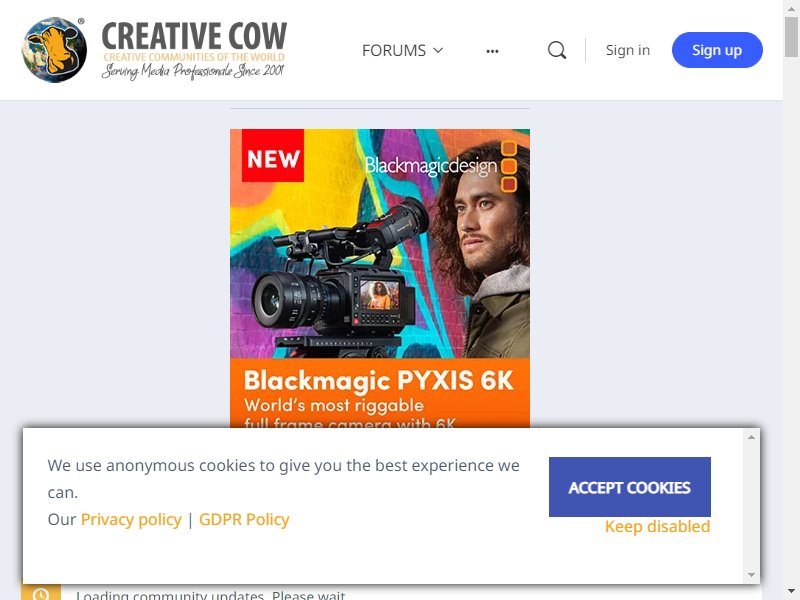800x600 pixels.
Task: Open the search magnifier icon
Action: click(557, 50)
